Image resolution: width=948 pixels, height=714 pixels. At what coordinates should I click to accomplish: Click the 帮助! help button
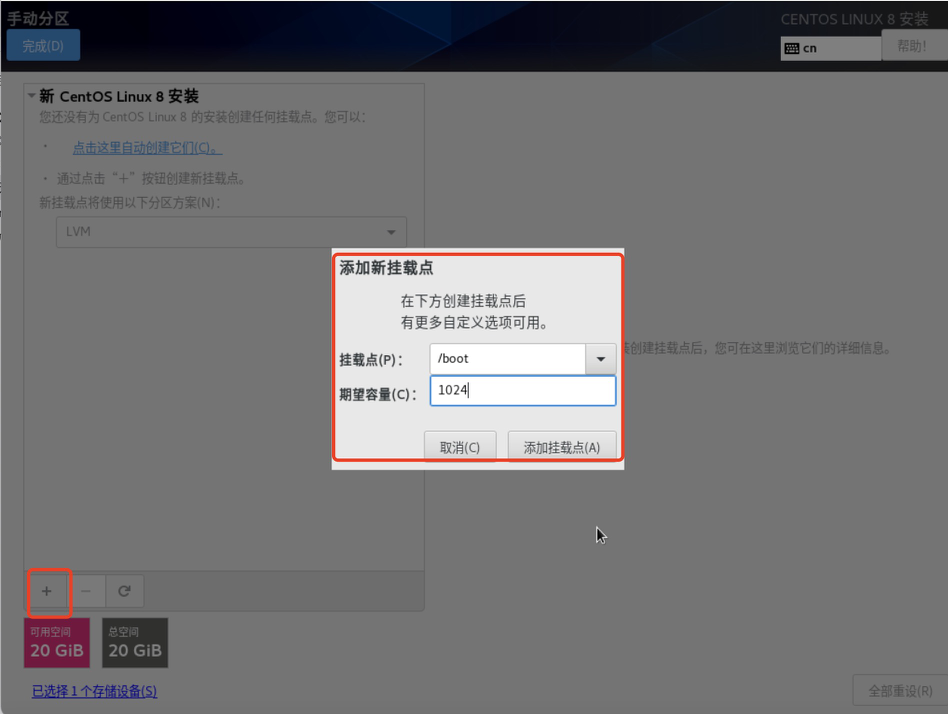tap(912, 45)
